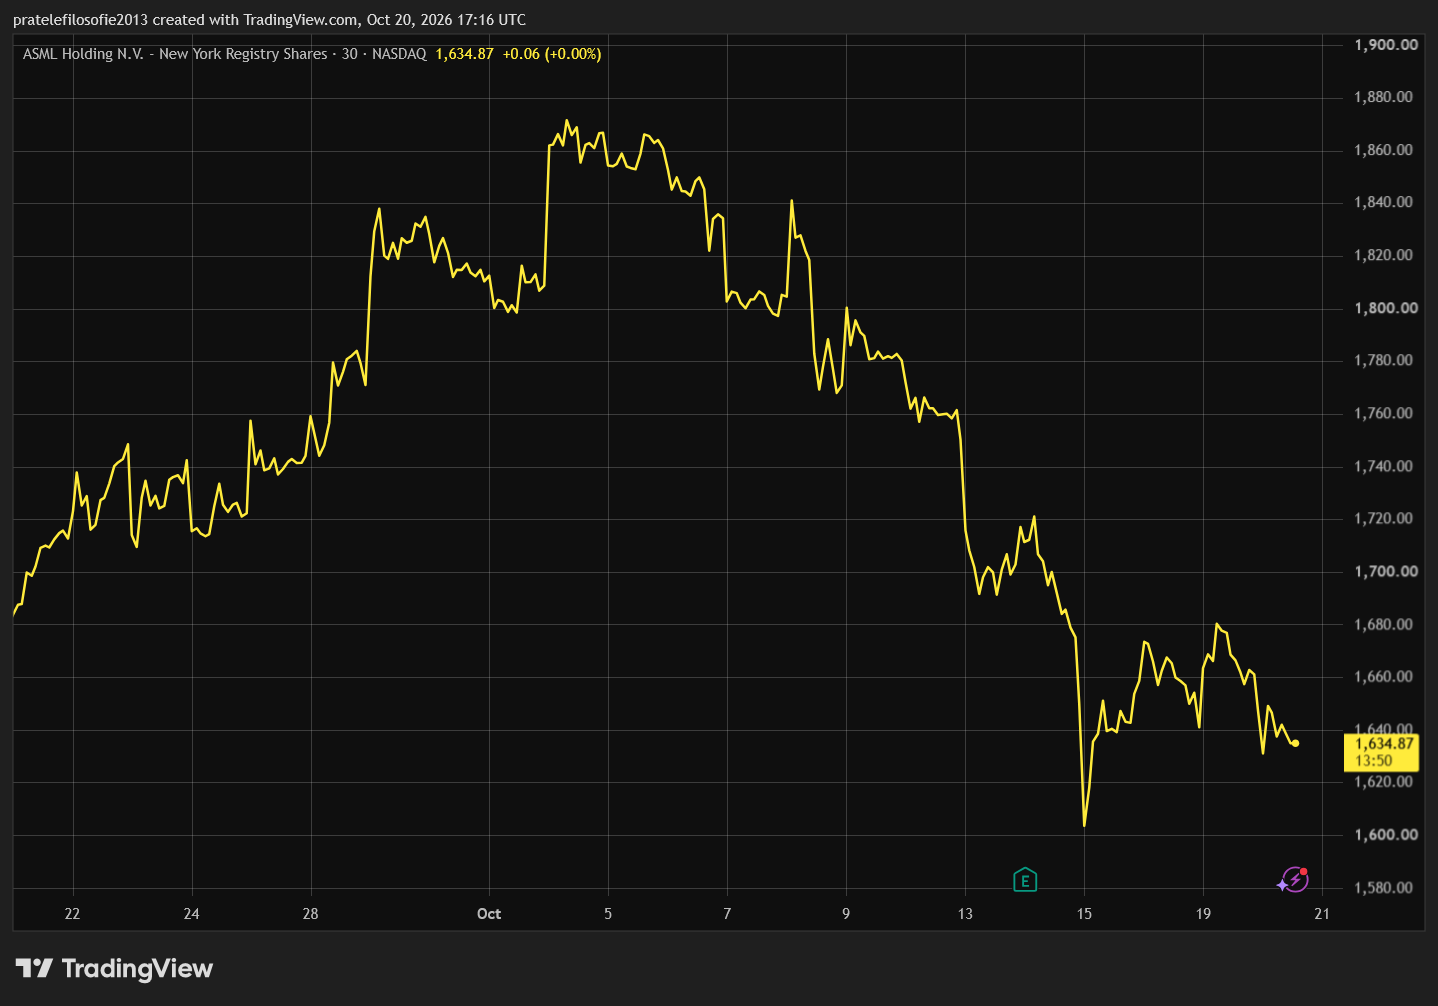Click the 1,700.00 price scale label
The width and height of the screenshot is (1438, 1006).
tap(1386, 571)
